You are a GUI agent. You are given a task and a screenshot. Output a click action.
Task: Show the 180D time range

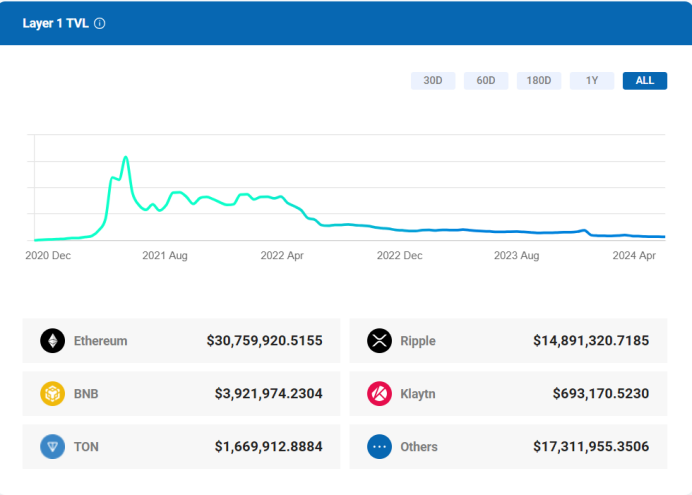coord(539,81)
